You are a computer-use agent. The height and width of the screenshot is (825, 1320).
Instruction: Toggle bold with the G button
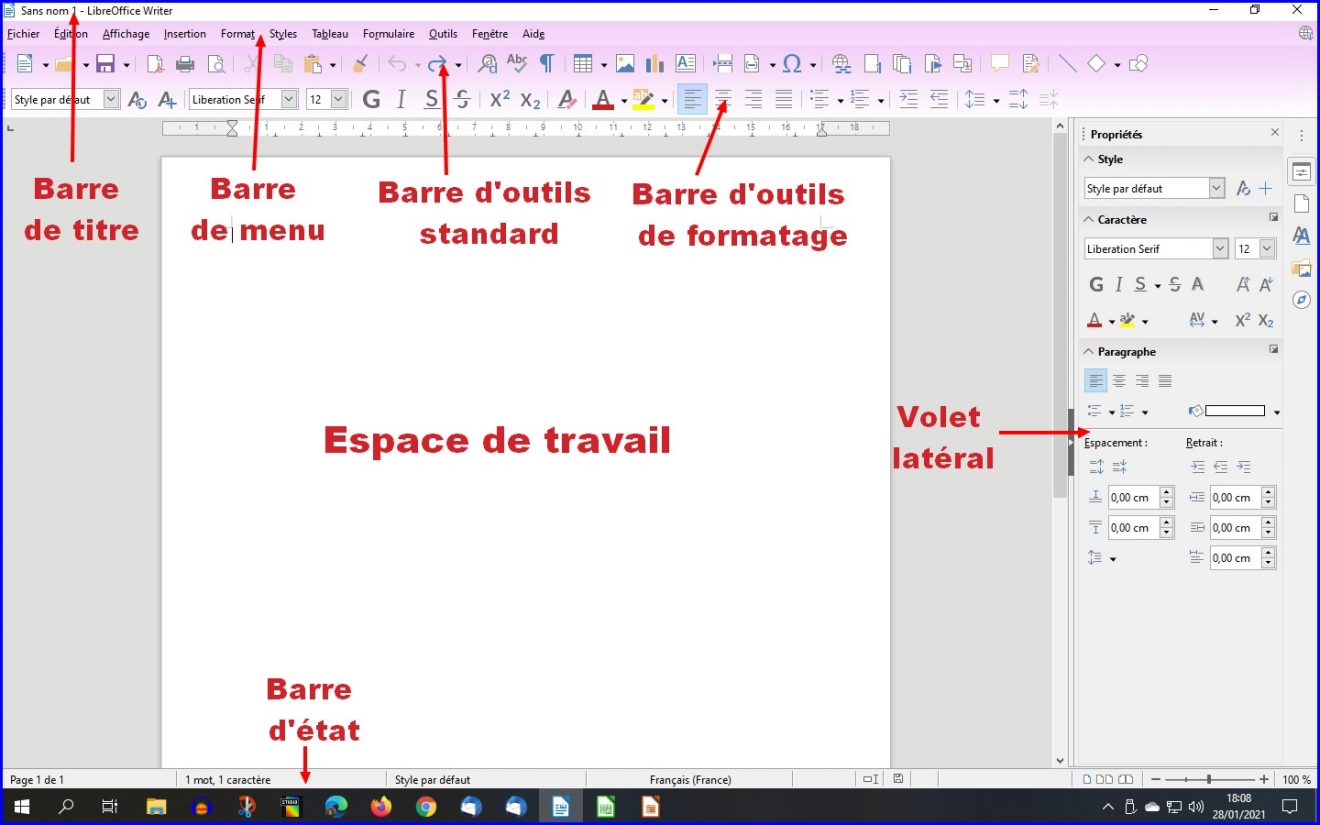[371, 98]
